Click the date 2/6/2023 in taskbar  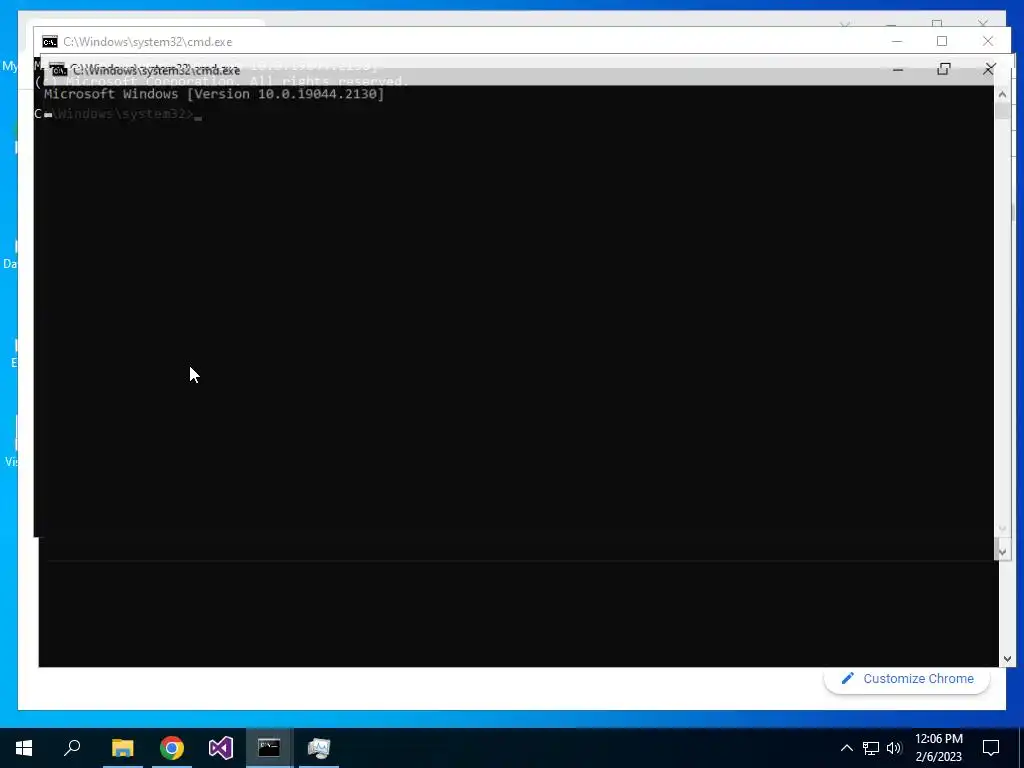pyautogui.click(x=938, y=757)
